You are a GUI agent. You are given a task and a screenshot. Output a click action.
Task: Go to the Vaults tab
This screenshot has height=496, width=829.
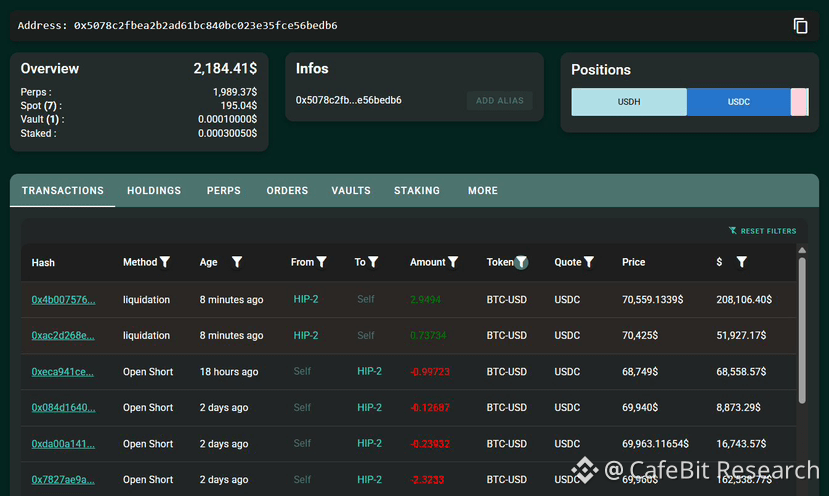click(x=351, y=190)
